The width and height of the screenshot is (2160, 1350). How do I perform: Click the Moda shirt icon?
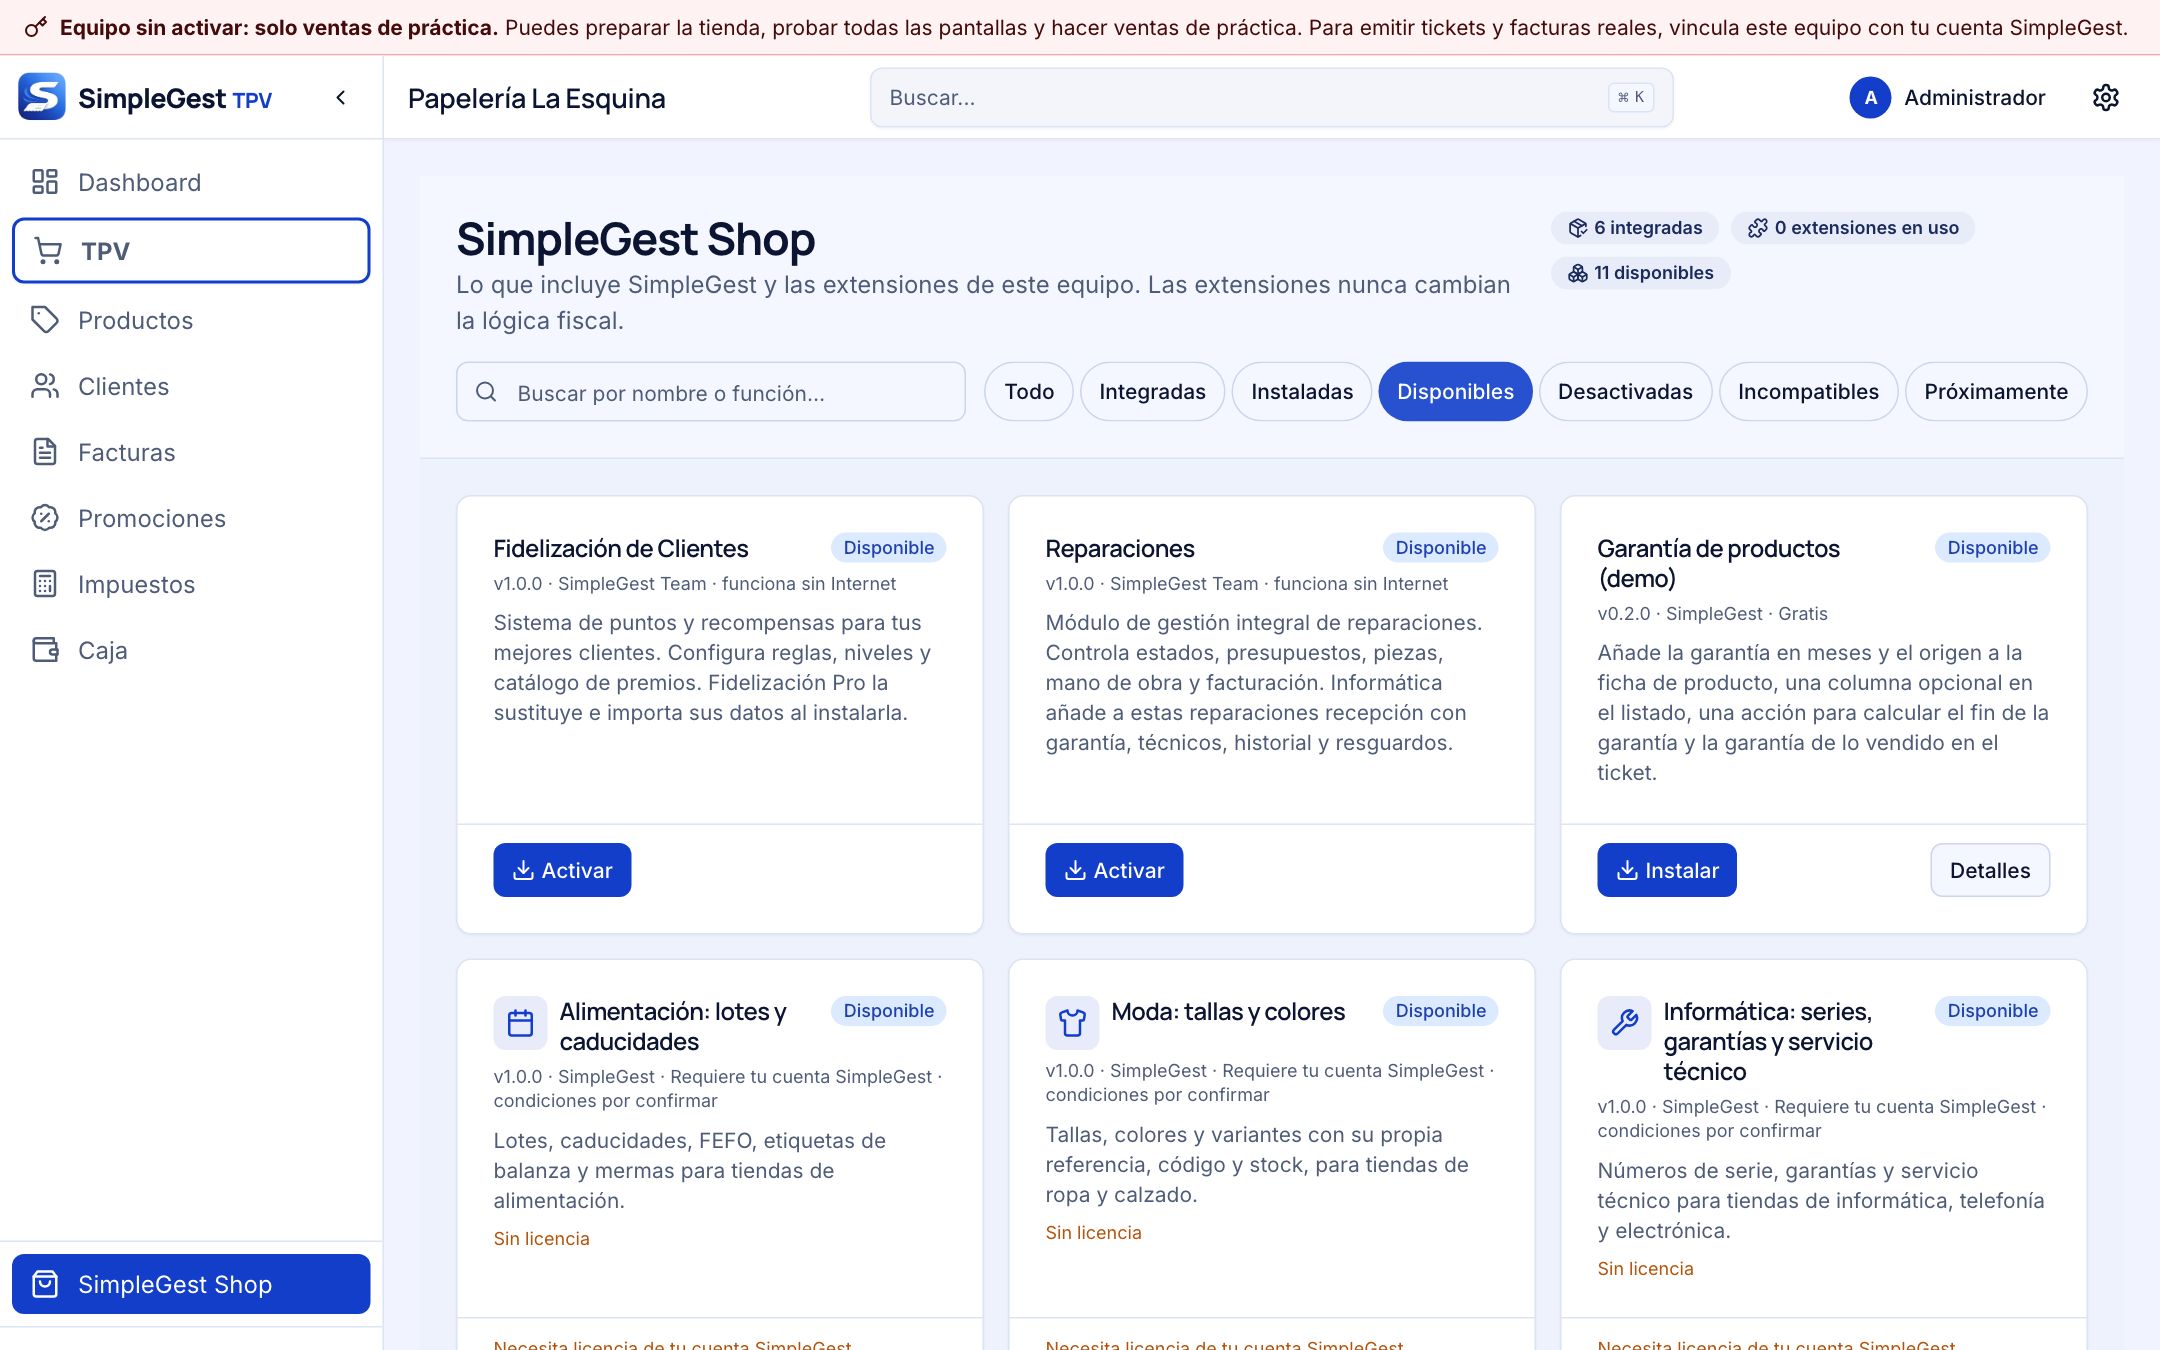(x=1072, y=1023)
